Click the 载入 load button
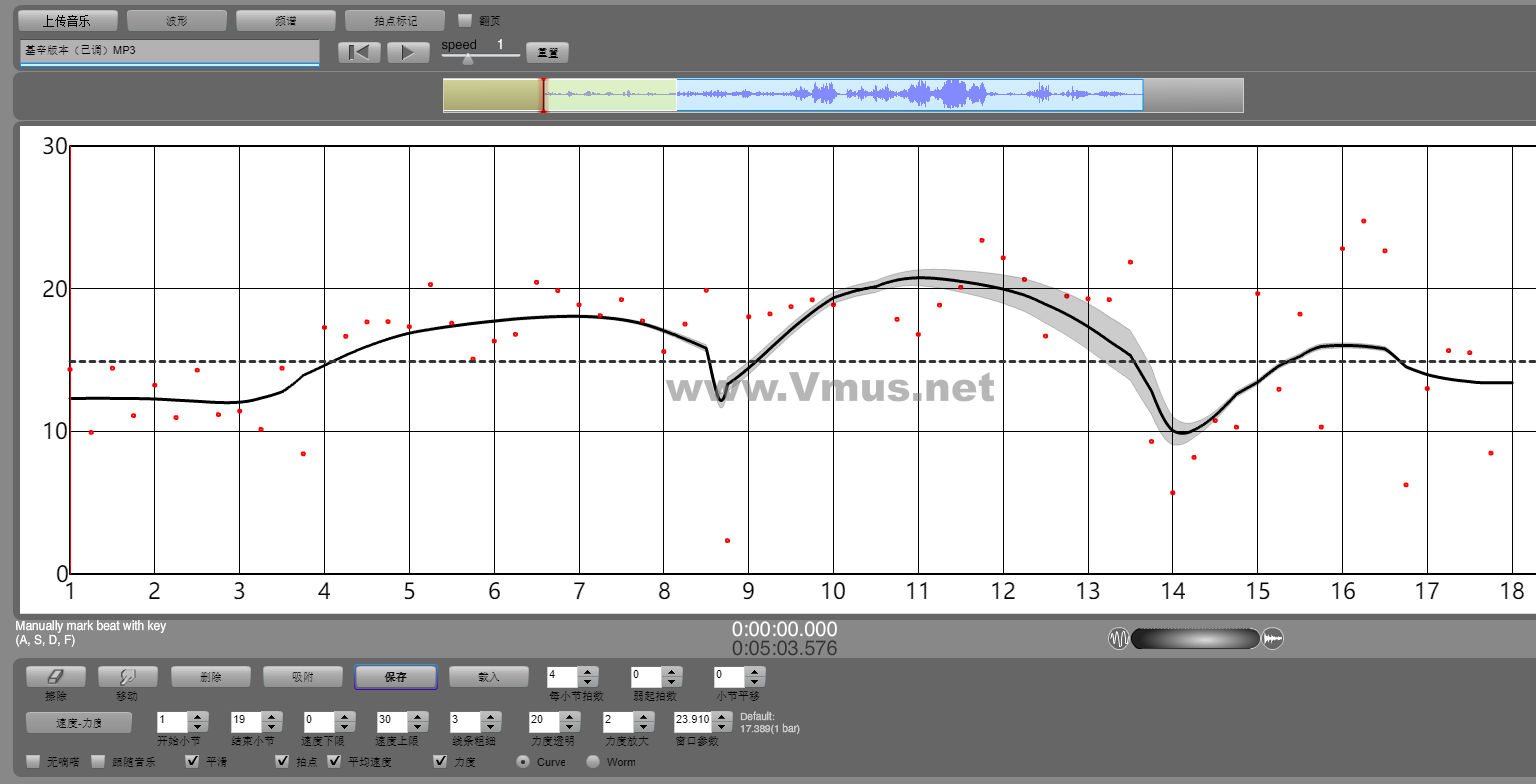Screen dimensions: 1536x784 [x=488, y=677]
